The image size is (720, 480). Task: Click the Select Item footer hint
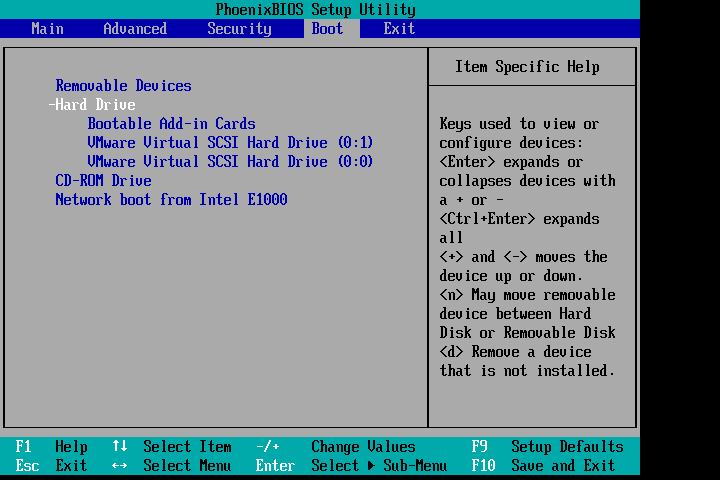point(187,446)
